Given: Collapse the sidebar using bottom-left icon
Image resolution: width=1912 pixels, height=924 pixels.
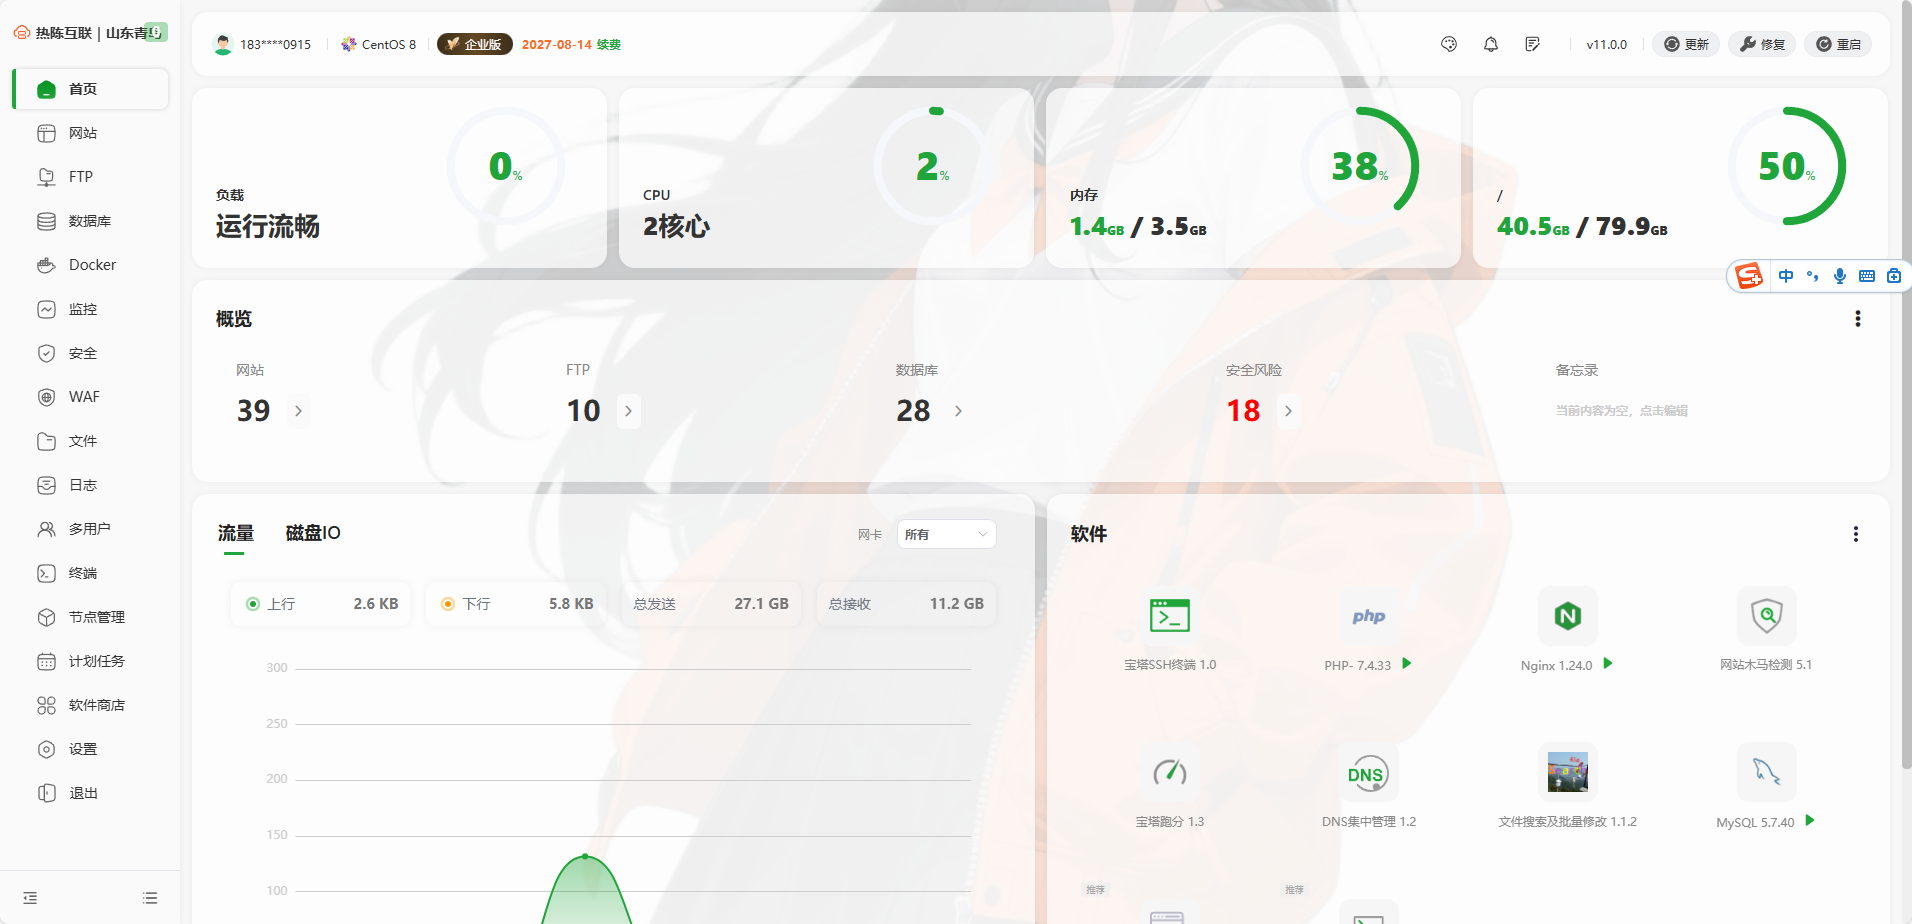Looking at the screenshot, I should click(30, 898).
